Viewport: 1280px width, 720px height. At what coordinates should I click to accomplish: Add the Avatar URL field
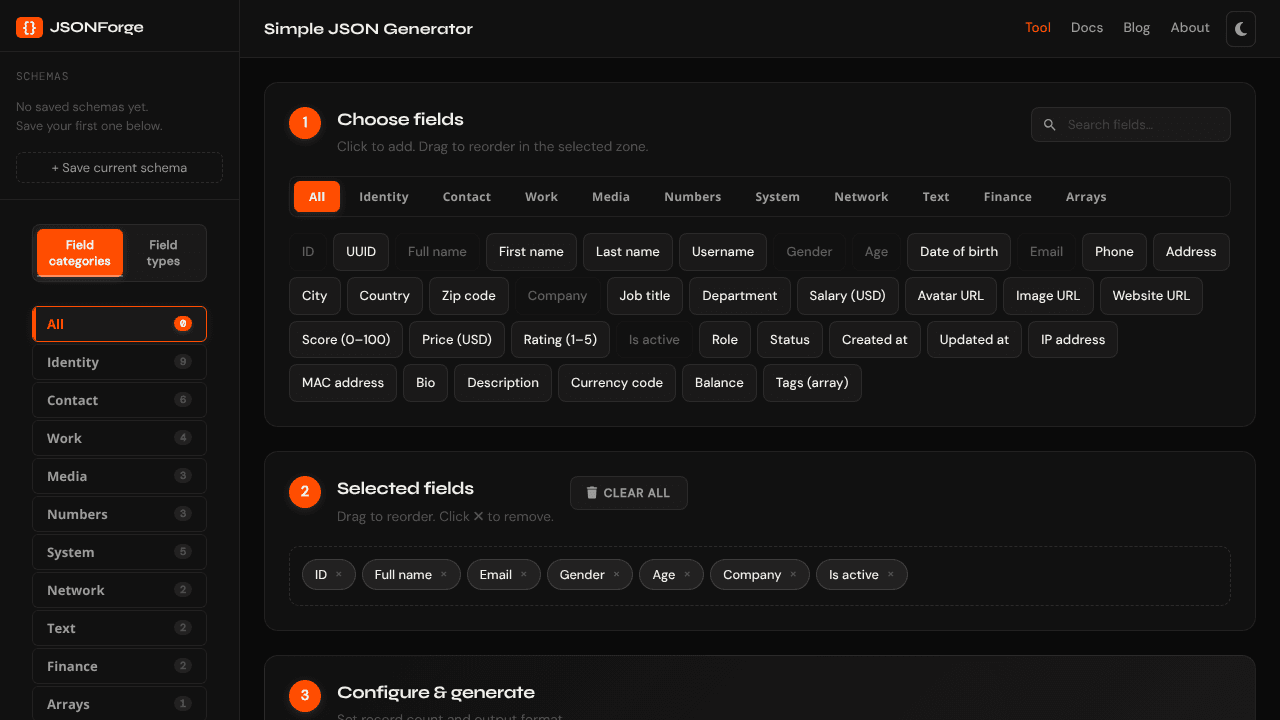coord(951,296)
